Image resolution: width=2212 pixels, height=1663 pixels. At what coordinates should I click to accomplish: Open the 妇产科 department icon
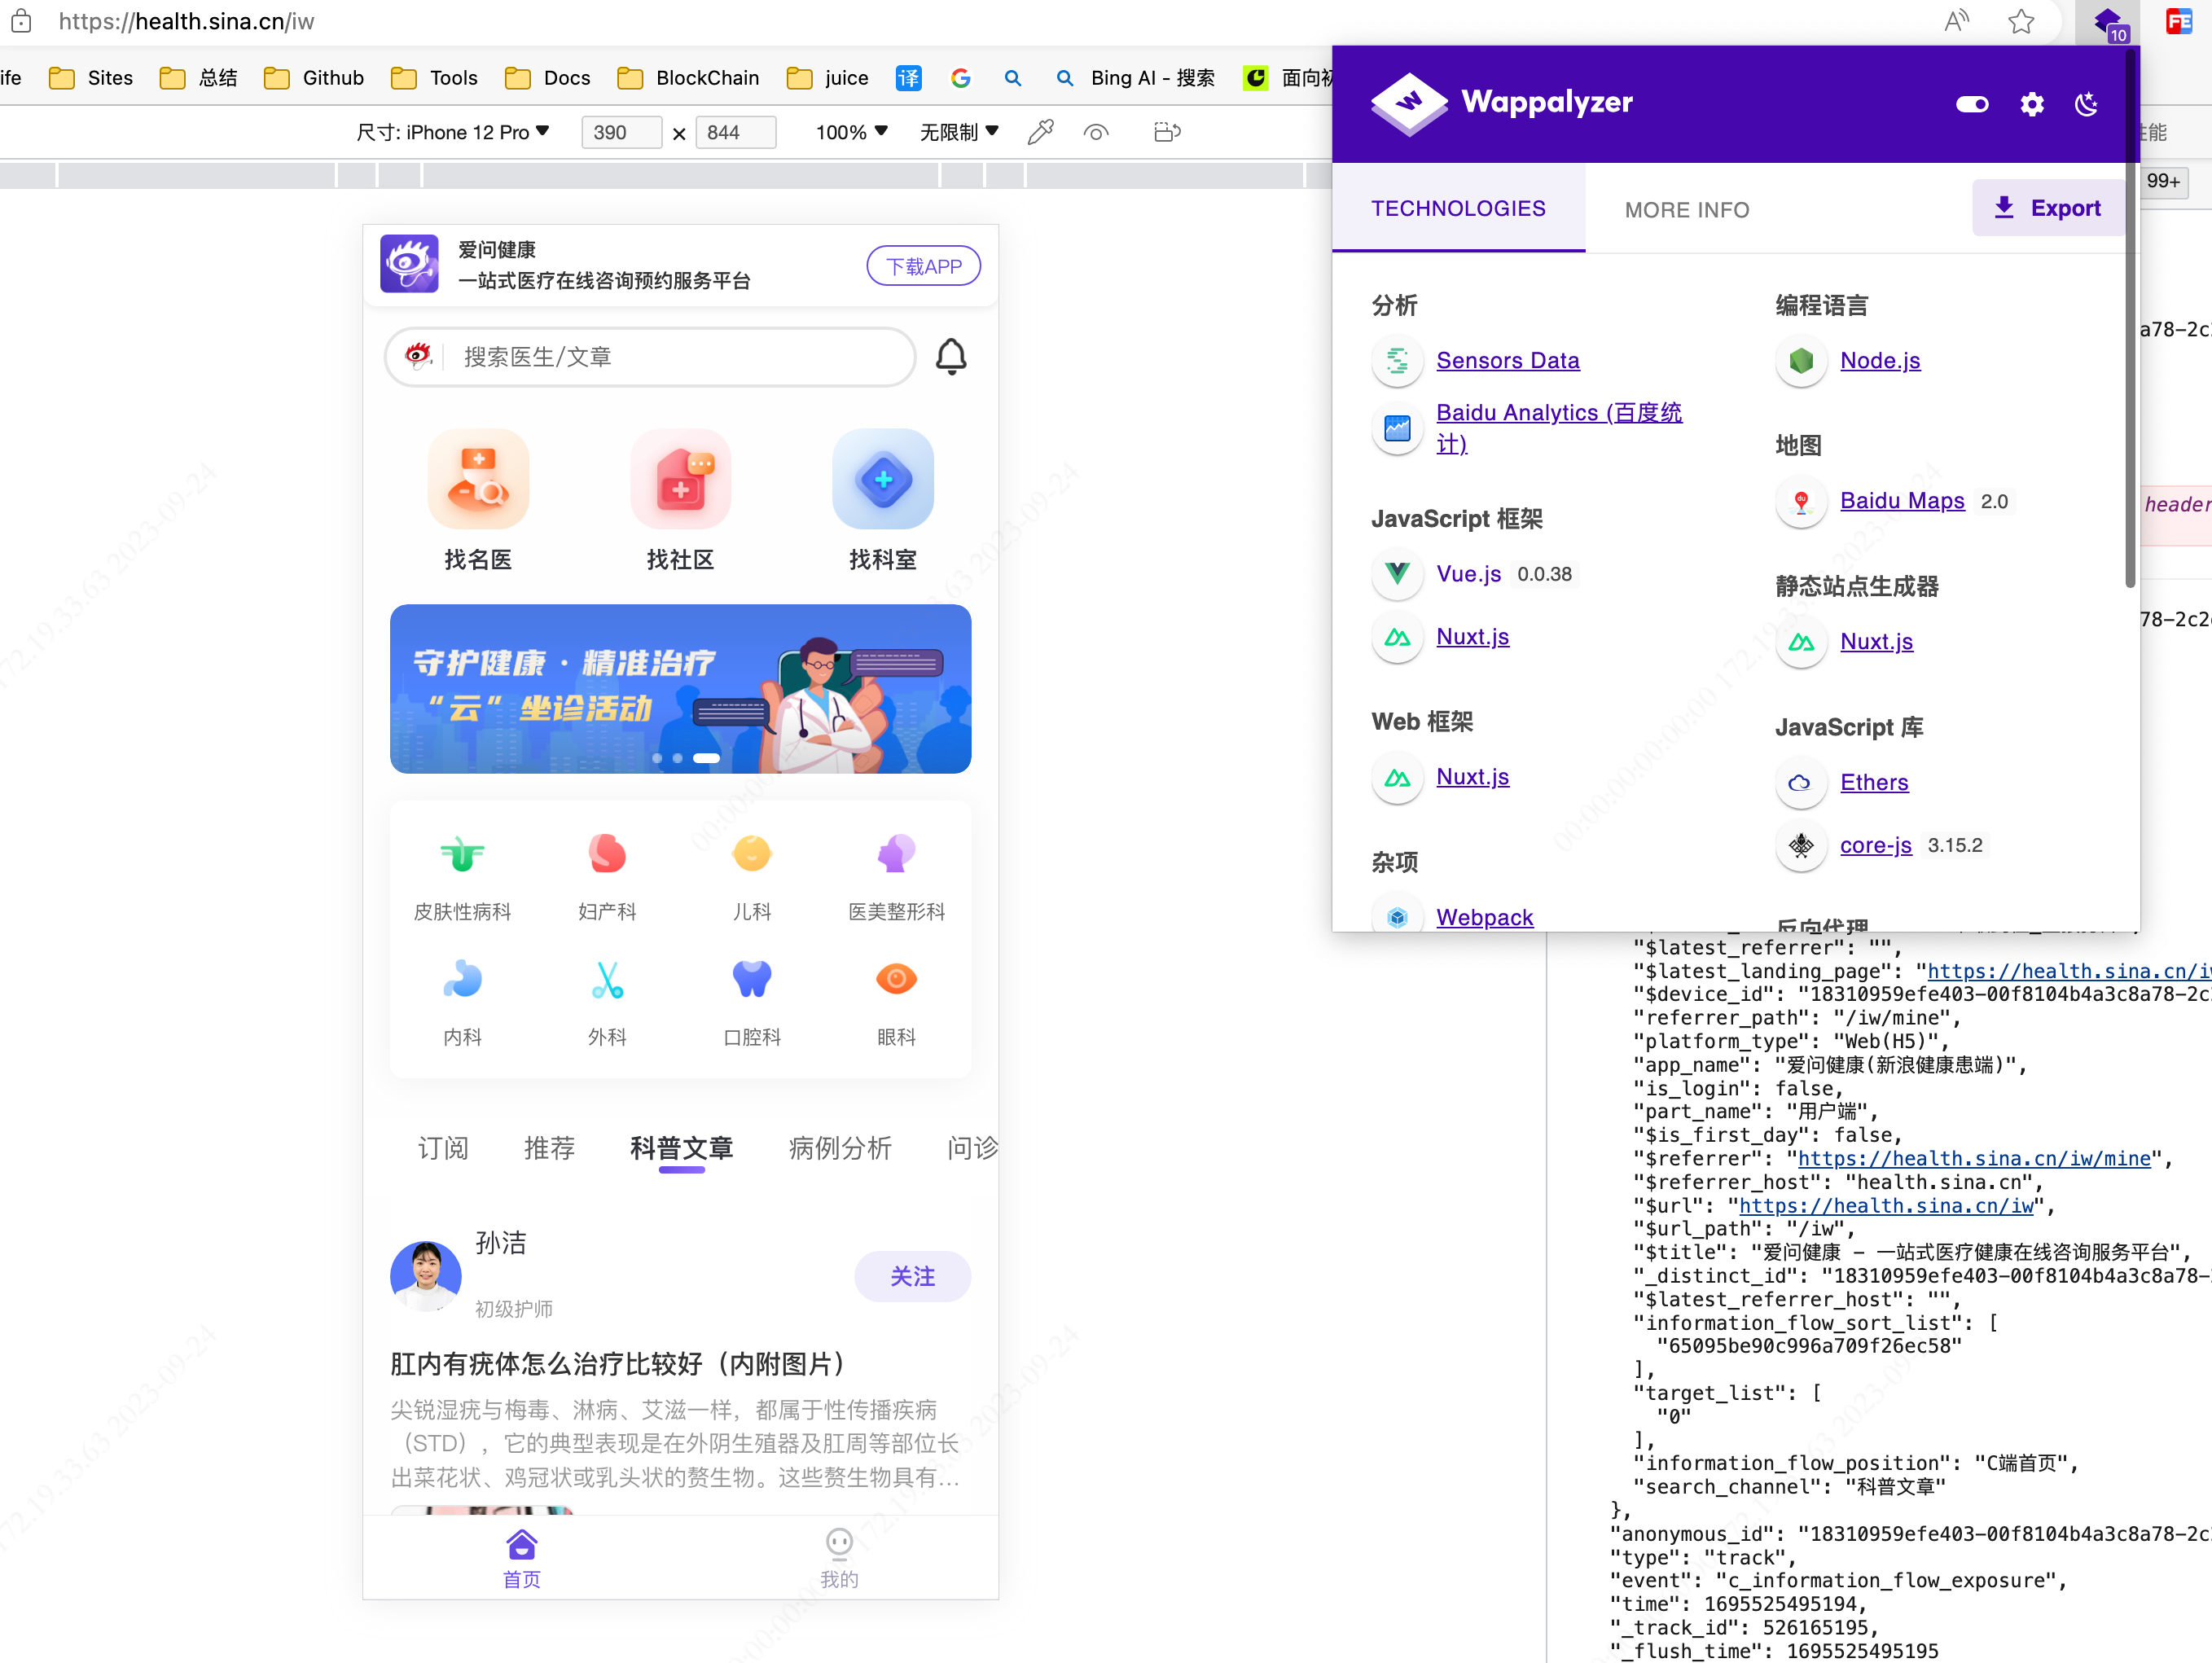click(607, 854)
